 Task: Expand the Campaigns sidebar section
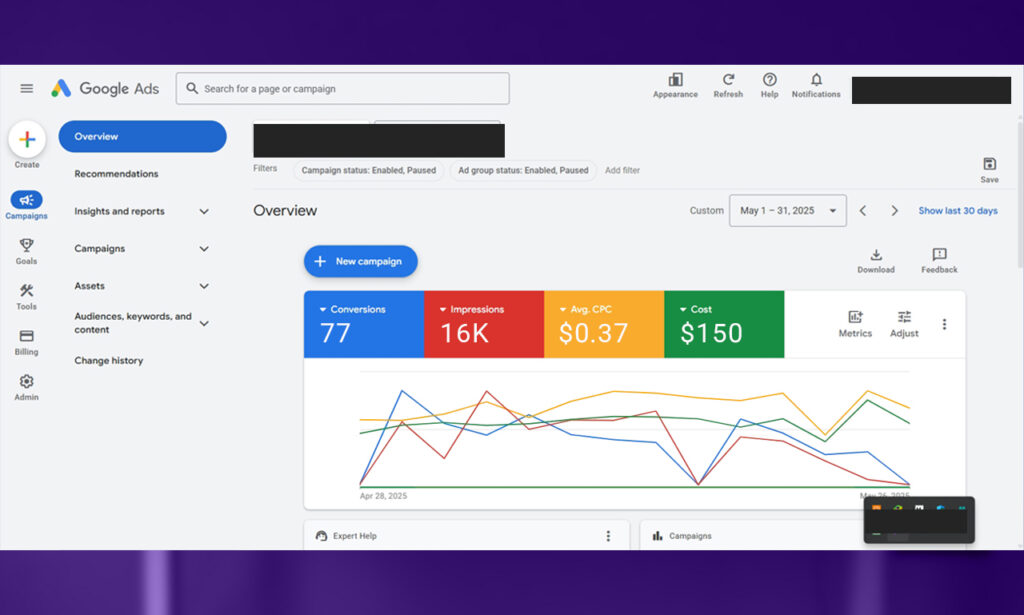coord(142,249)
